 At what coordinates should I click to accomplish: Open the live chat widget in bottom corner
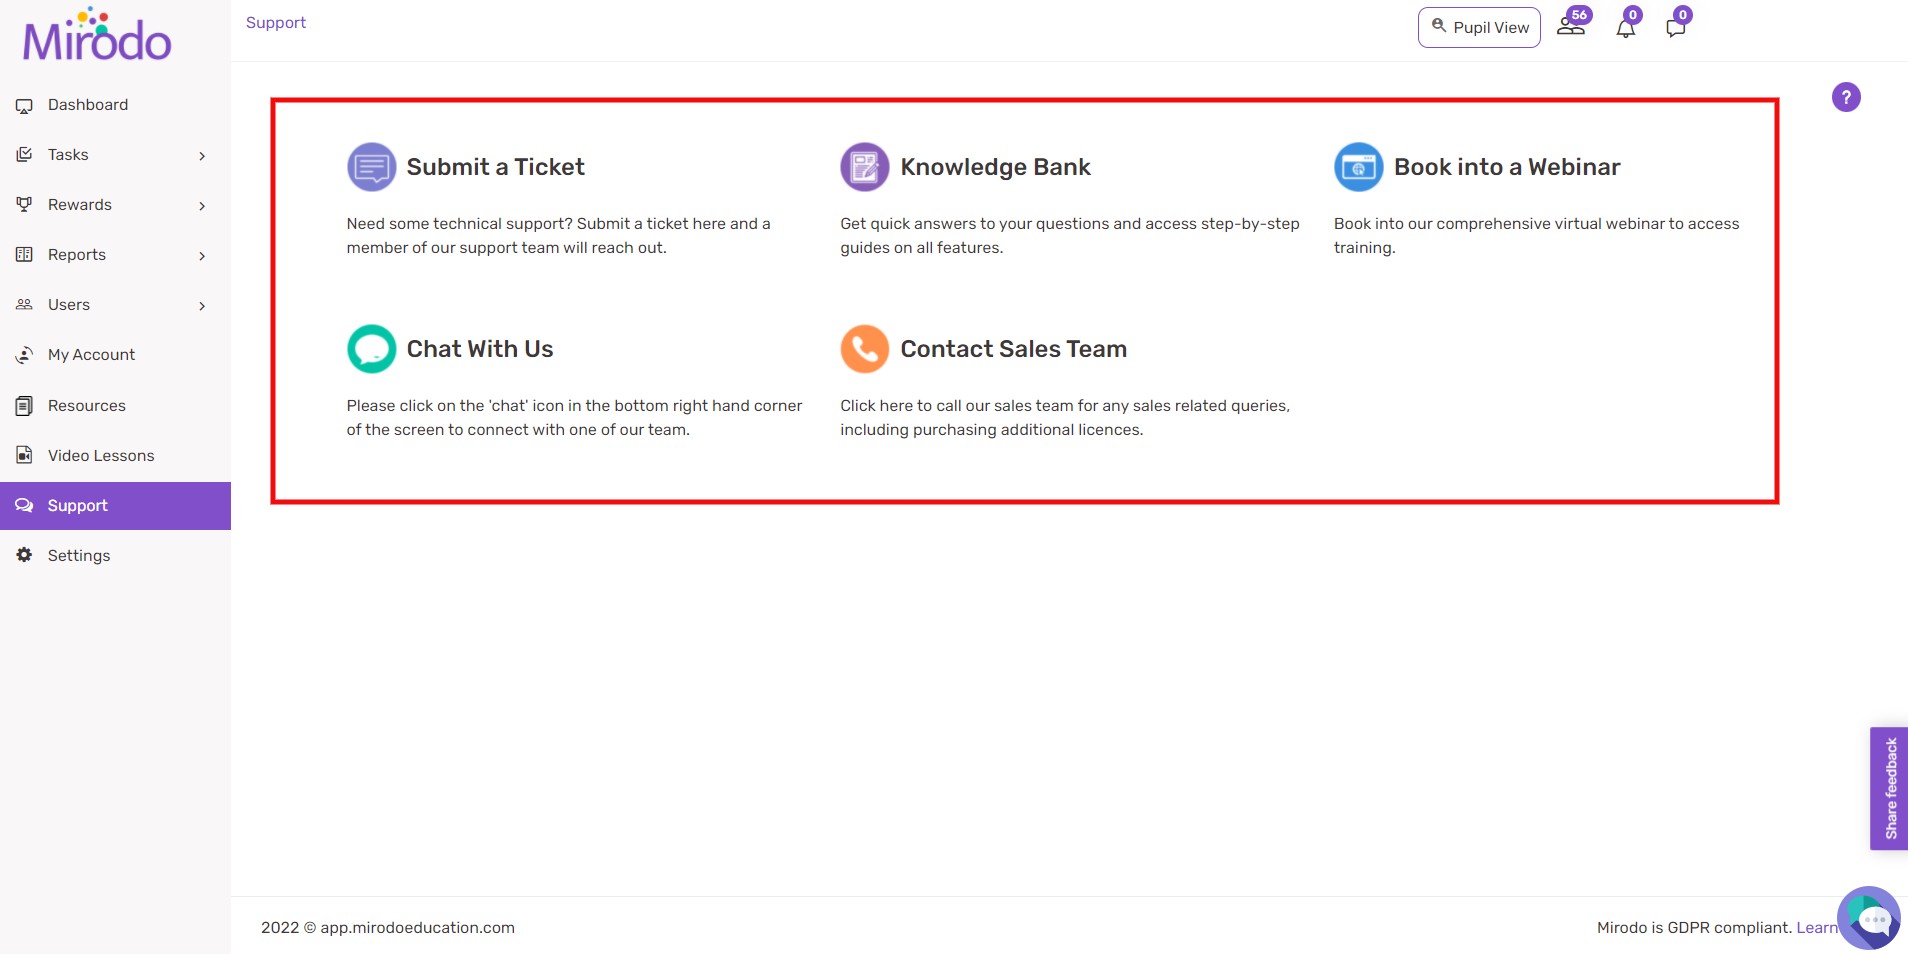click(x=1869, y=918)
